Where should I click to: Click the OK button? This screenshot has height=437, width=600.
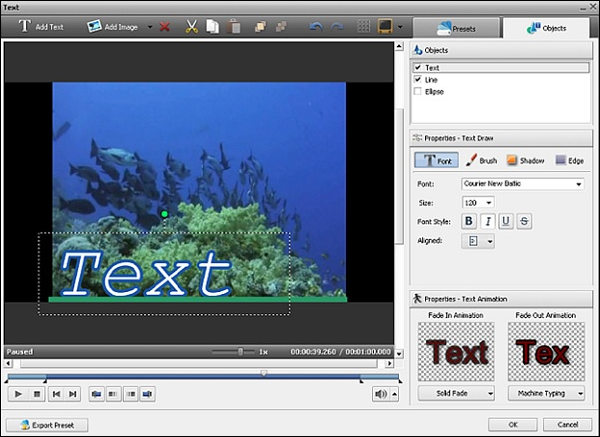(x=511, y=425)
